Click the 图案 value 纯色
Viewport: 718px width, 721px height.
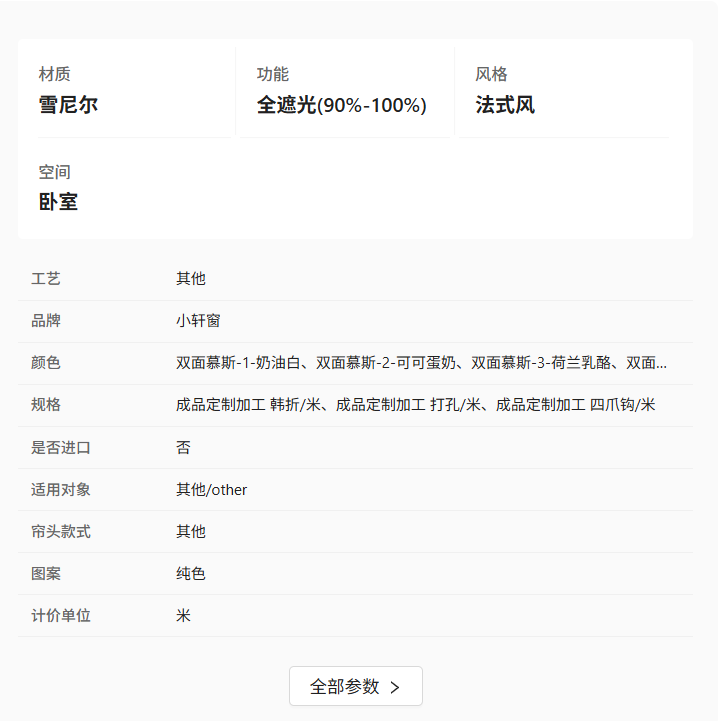pos(191,574)
